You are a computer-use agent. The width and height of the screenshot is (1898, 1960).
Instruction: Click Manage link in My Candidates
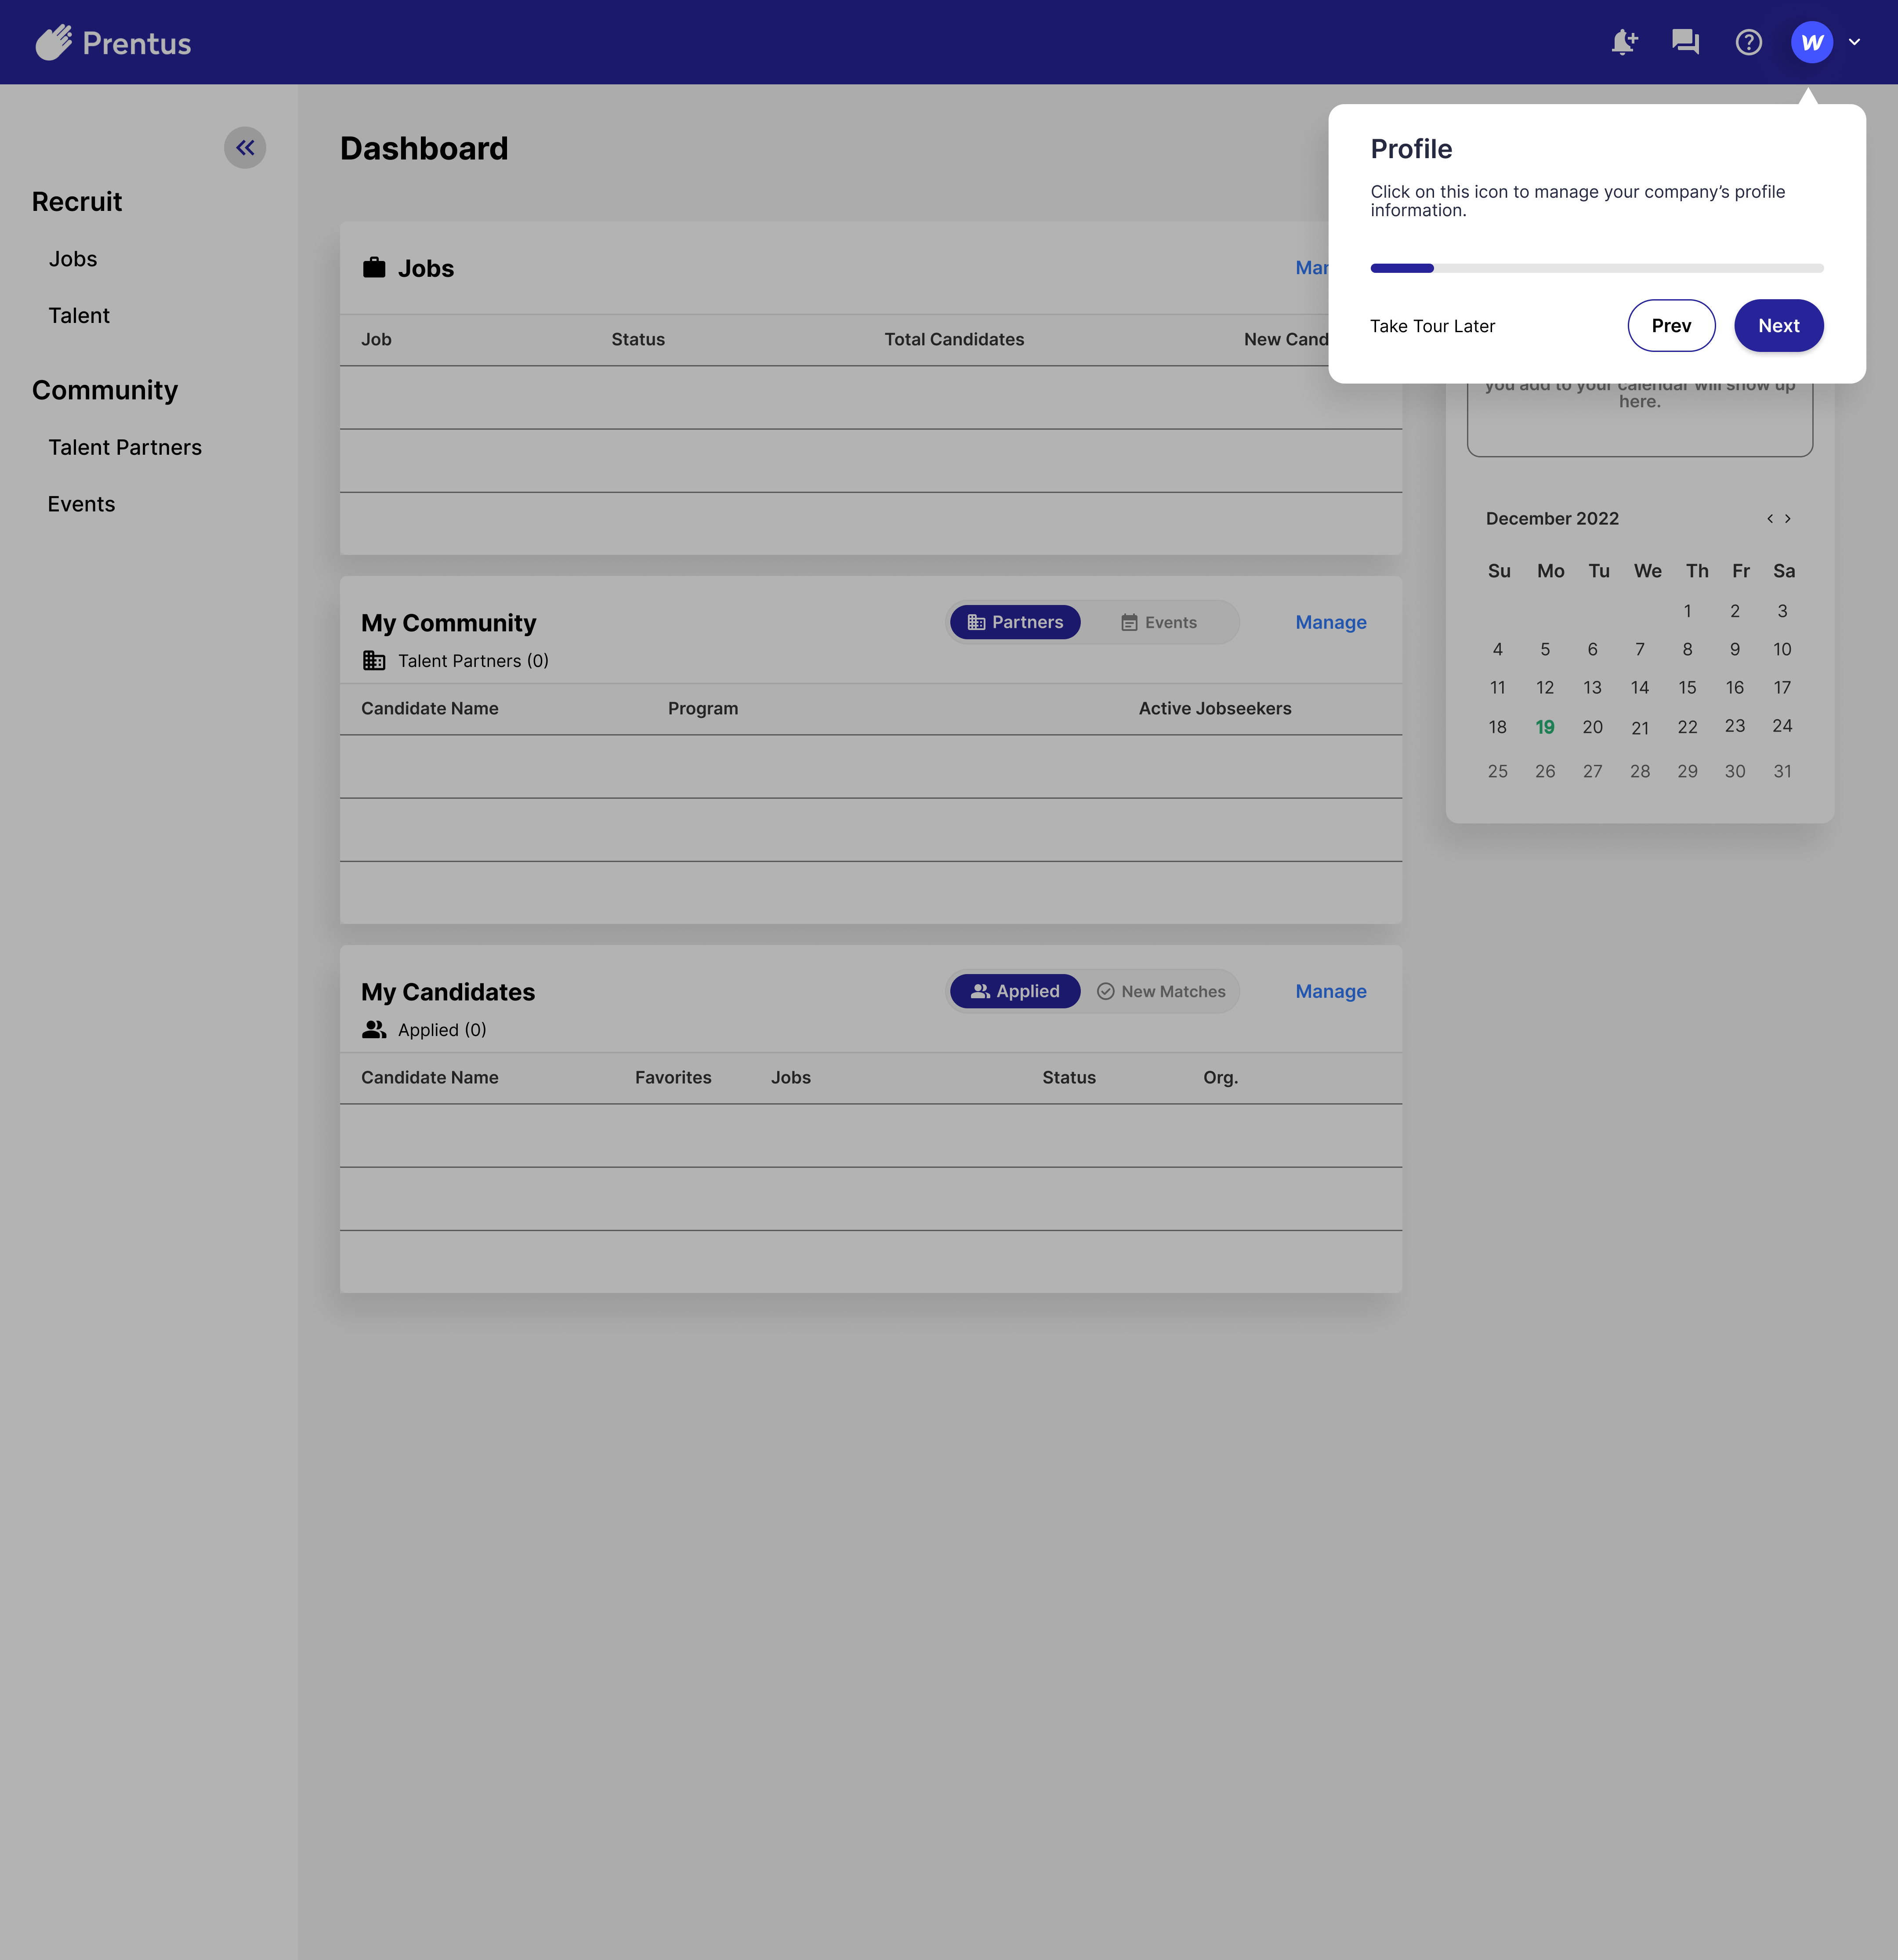point(1331,991)
